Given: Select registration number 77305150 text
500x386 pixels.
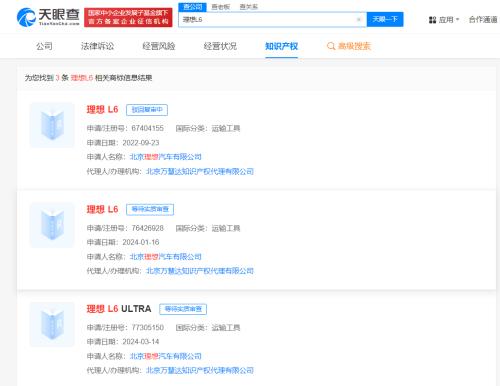Looking at the screenshot, I should point(148,327).
